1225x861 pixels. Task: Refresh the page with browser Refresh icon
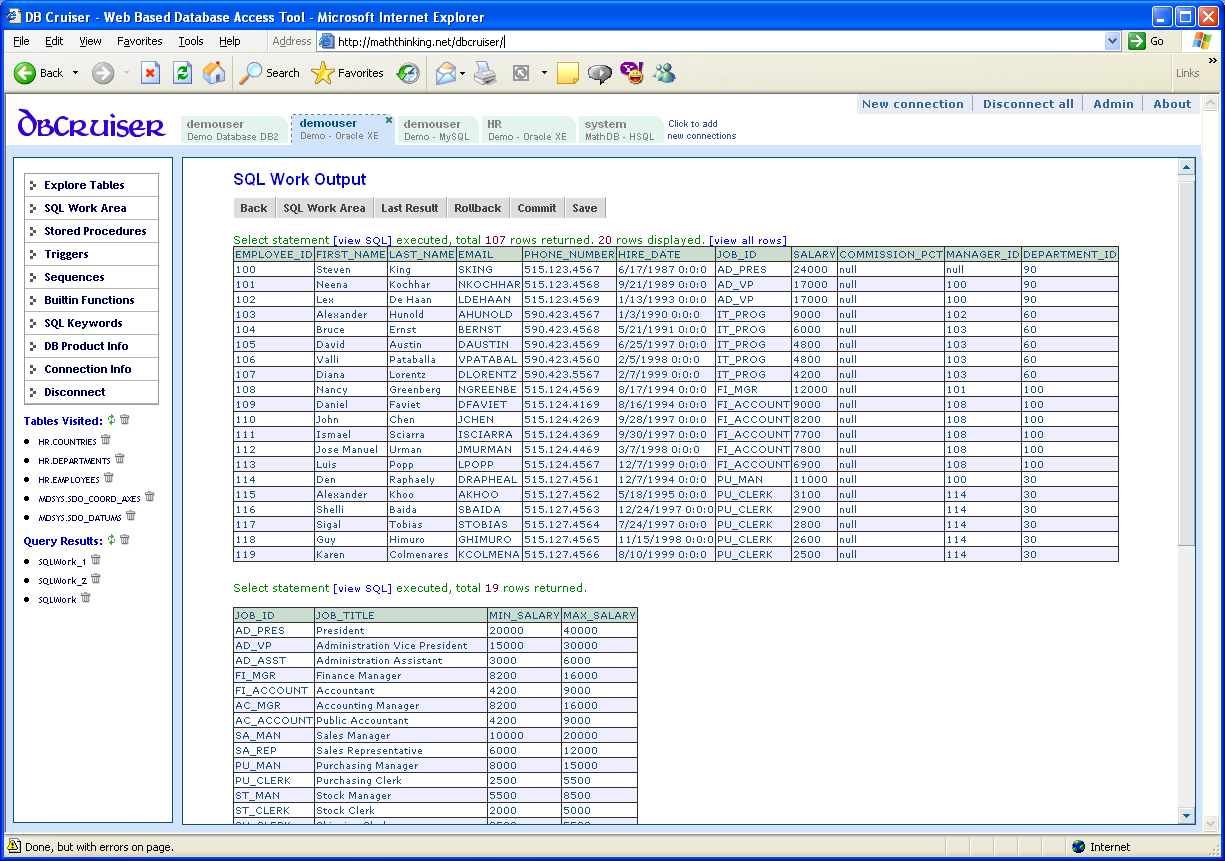pos(182,73)
